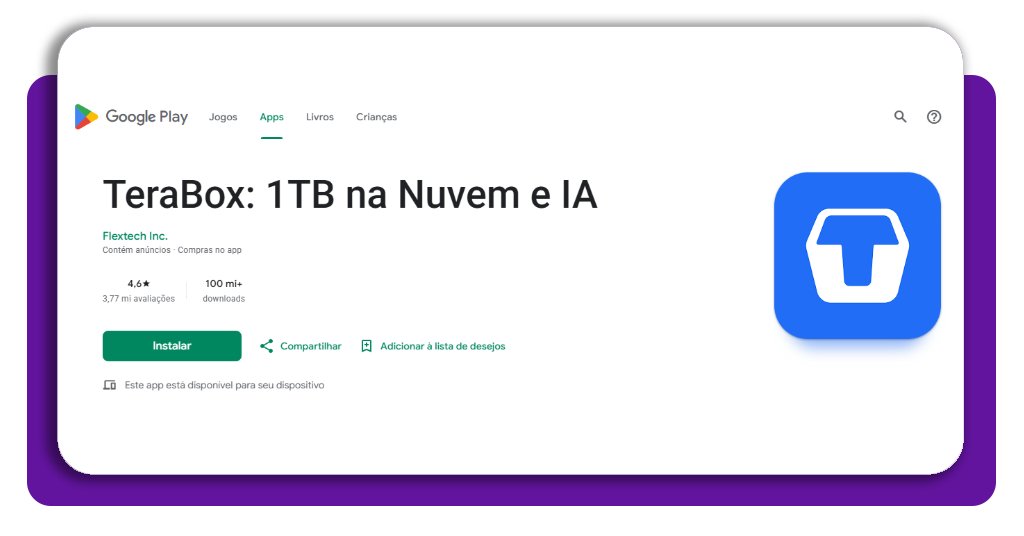Select the Apps tab
Screen dimensions: 1024x536
tap(272, 117)
